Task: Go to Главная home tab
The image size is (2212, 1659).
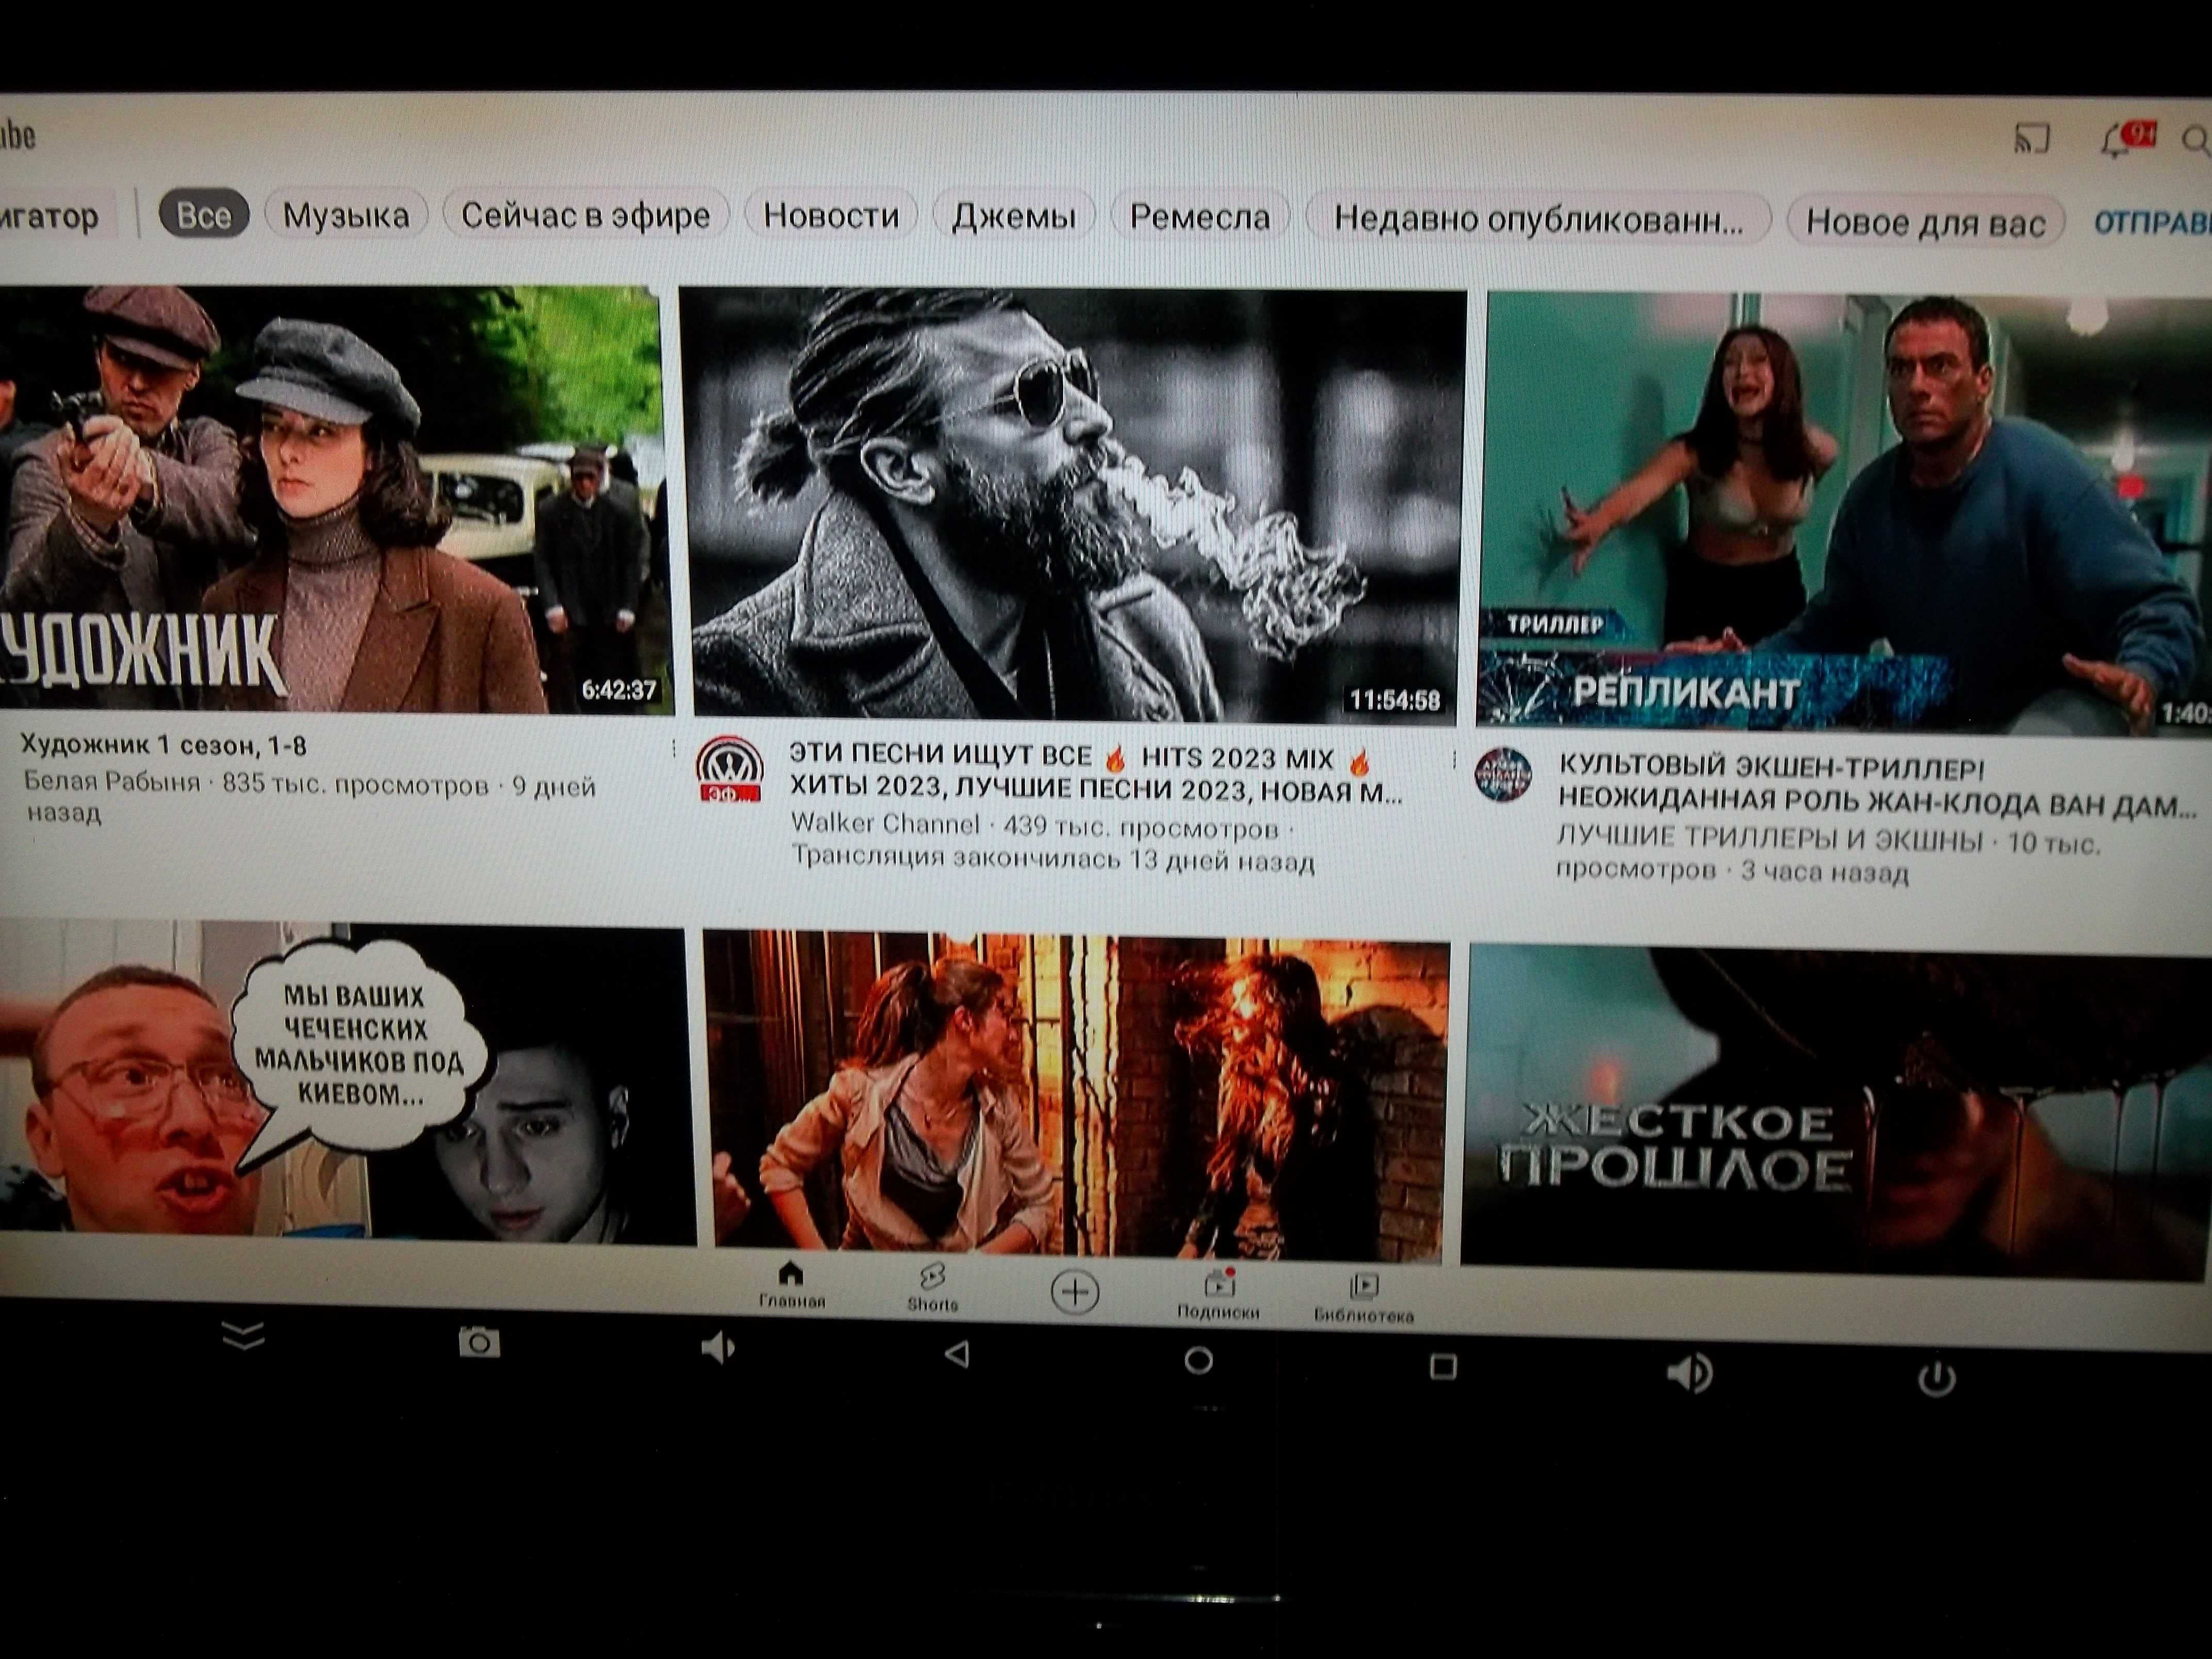Action: [790, 1284]
